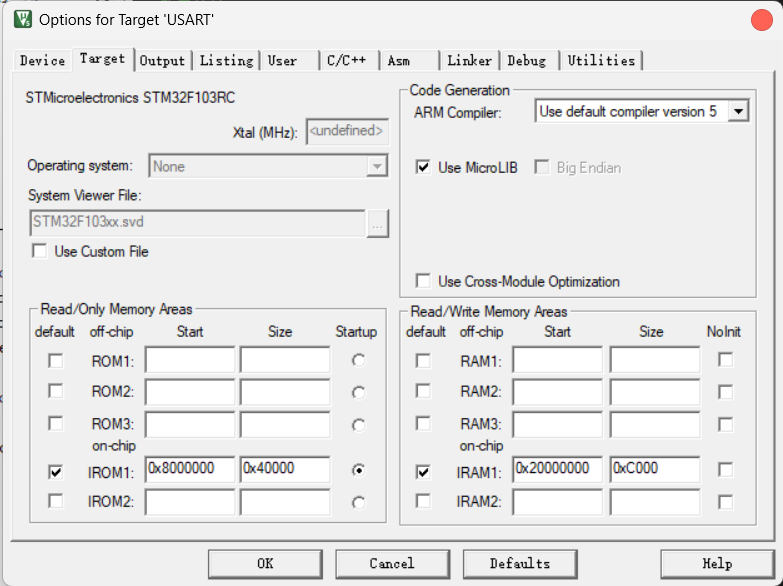This screenshot has width=783, height=586.
Task: Click the RAM2 Size field
Action: (x=655, y=392)
